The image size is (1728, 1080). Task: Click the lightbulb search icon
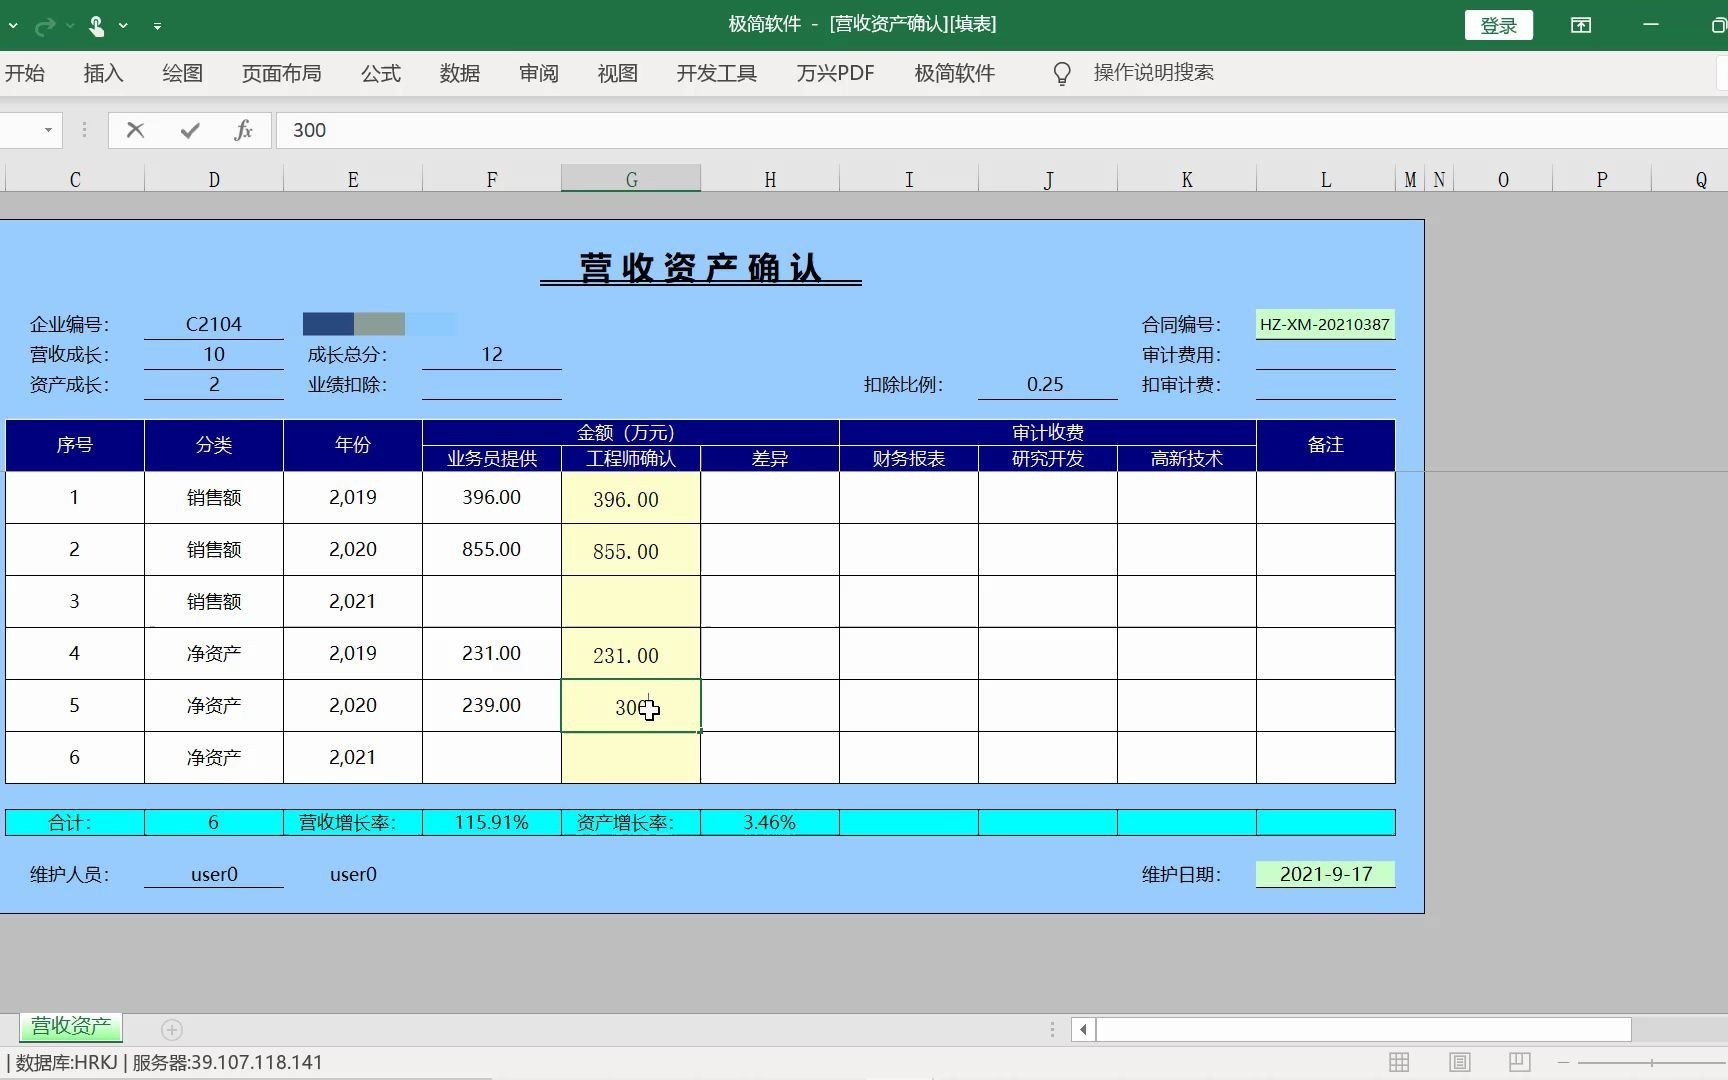tap(1062, 73)
